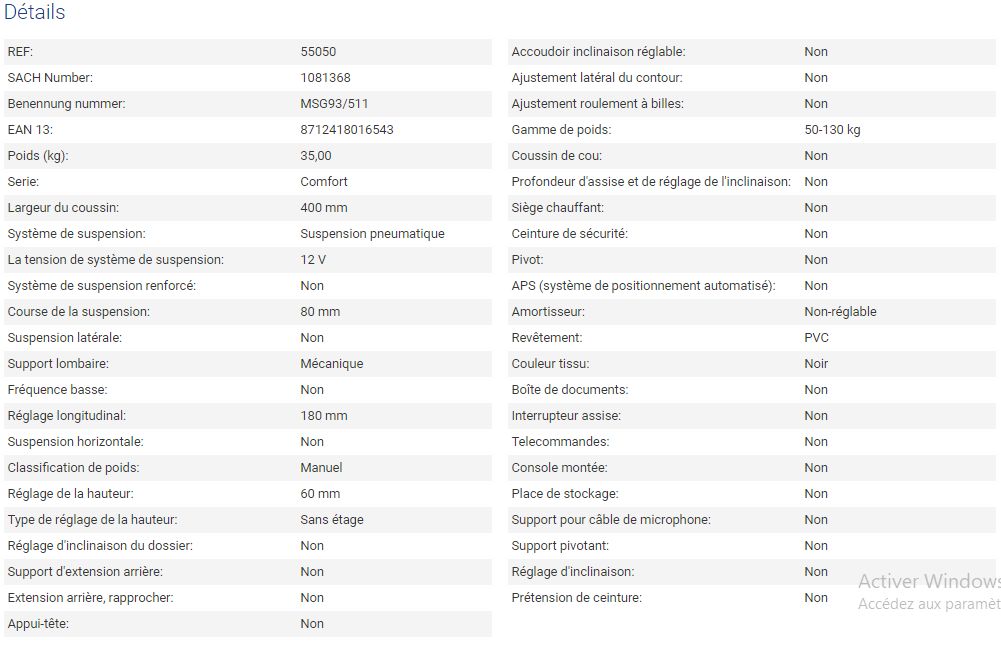The width and height of the screenshot is (1001, 649).
Task: Click the Largeur du coussin value 400 mm
Action: pyautogui.click(x=324, y=208)
